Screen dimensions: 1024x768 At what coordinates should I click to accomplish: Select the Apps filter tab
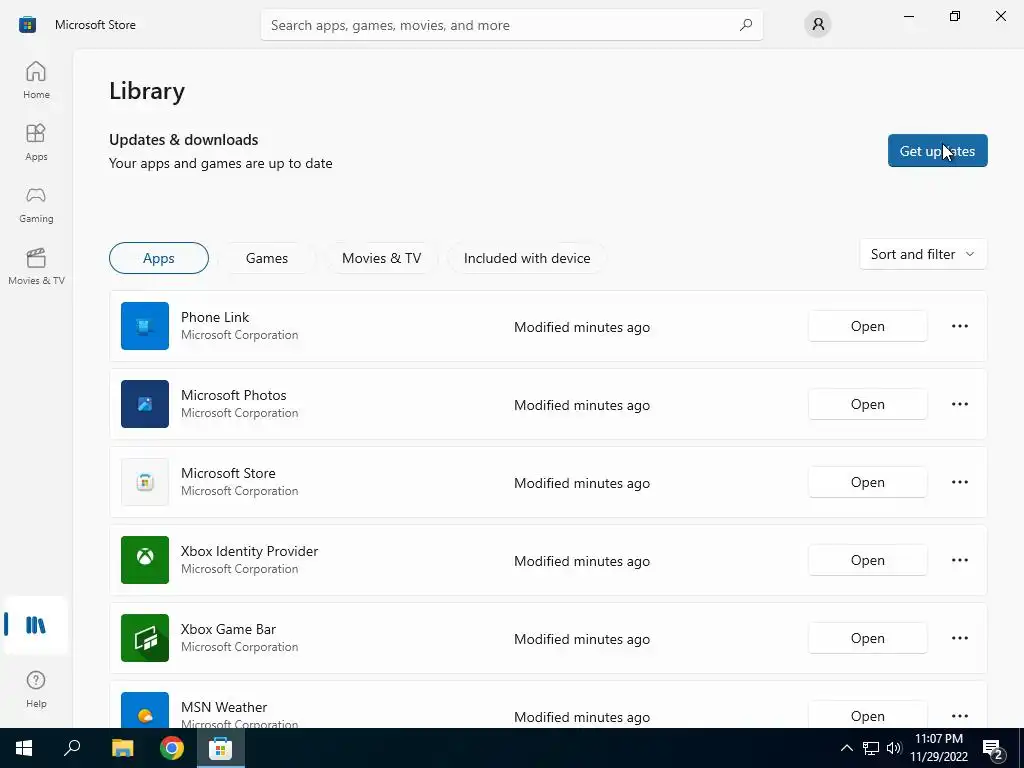(x=159, y=258)
